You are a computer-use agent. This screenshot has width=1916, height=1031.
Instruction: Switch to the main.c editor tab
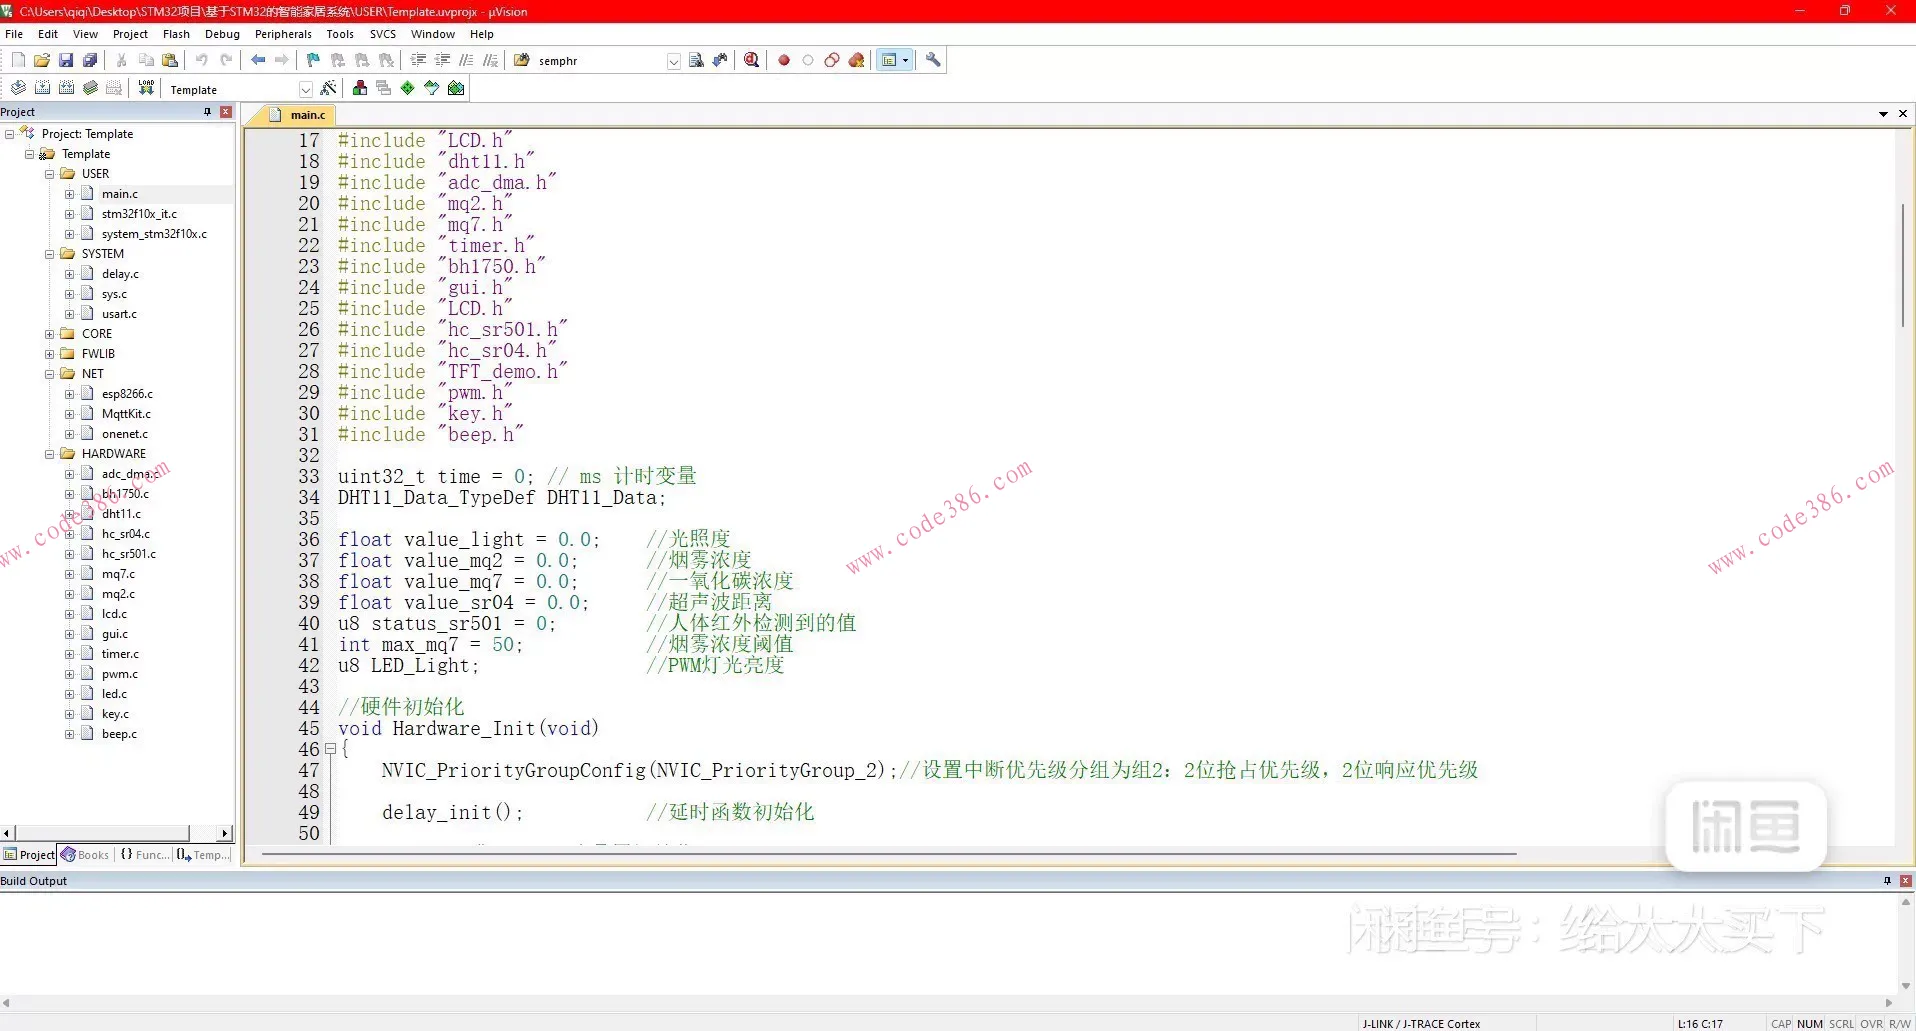click(298, 115)
